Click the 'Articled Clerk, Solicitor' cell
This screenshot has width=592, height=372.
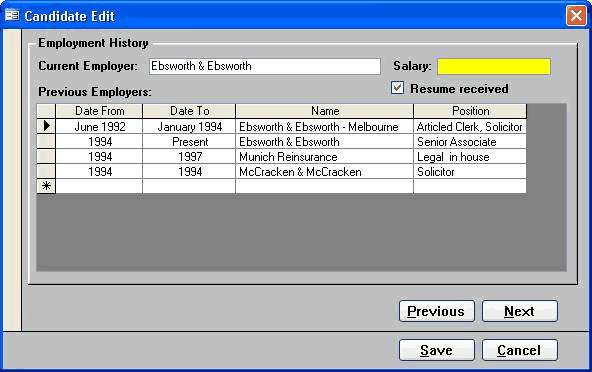(x=470, y=127)
